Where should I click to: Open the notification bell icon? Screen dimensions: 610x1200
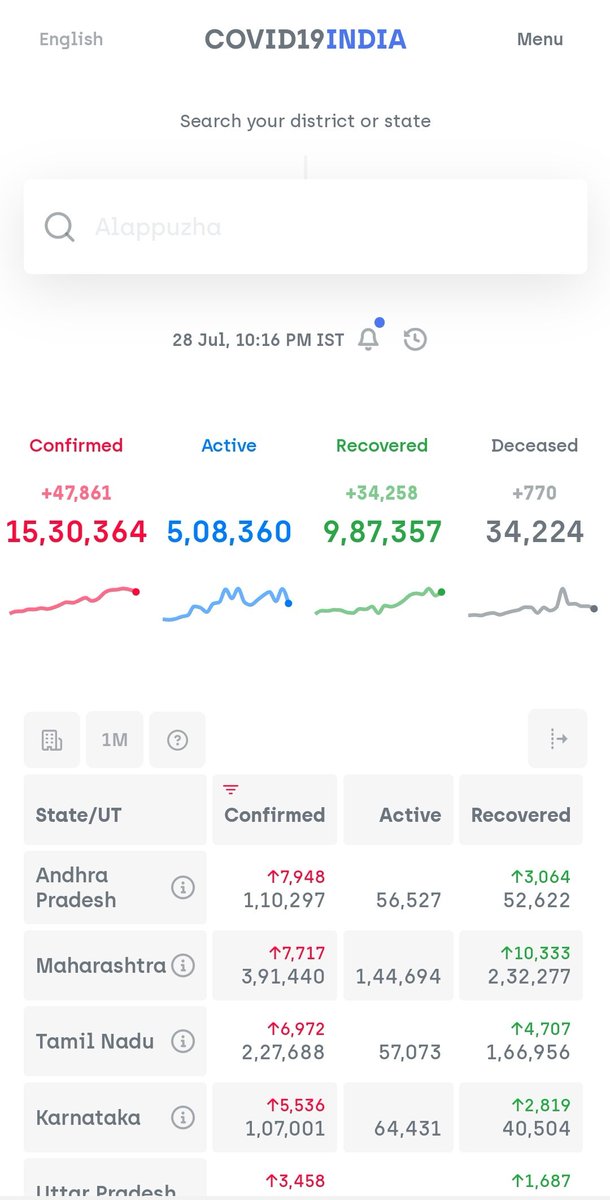369,339
